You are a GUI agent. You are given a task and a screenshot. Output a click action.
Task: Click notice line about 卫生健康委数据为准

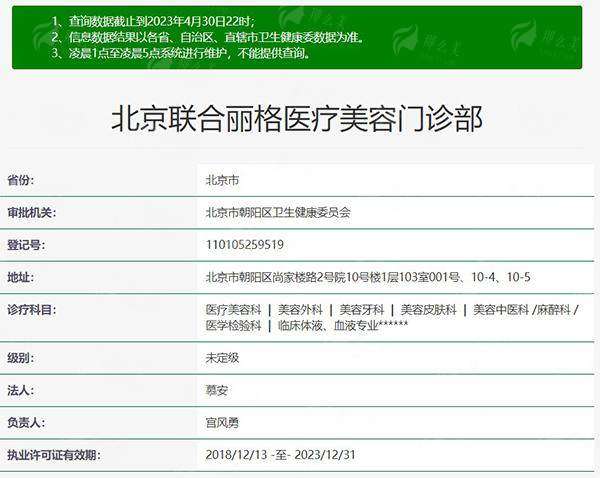[208, 37]
